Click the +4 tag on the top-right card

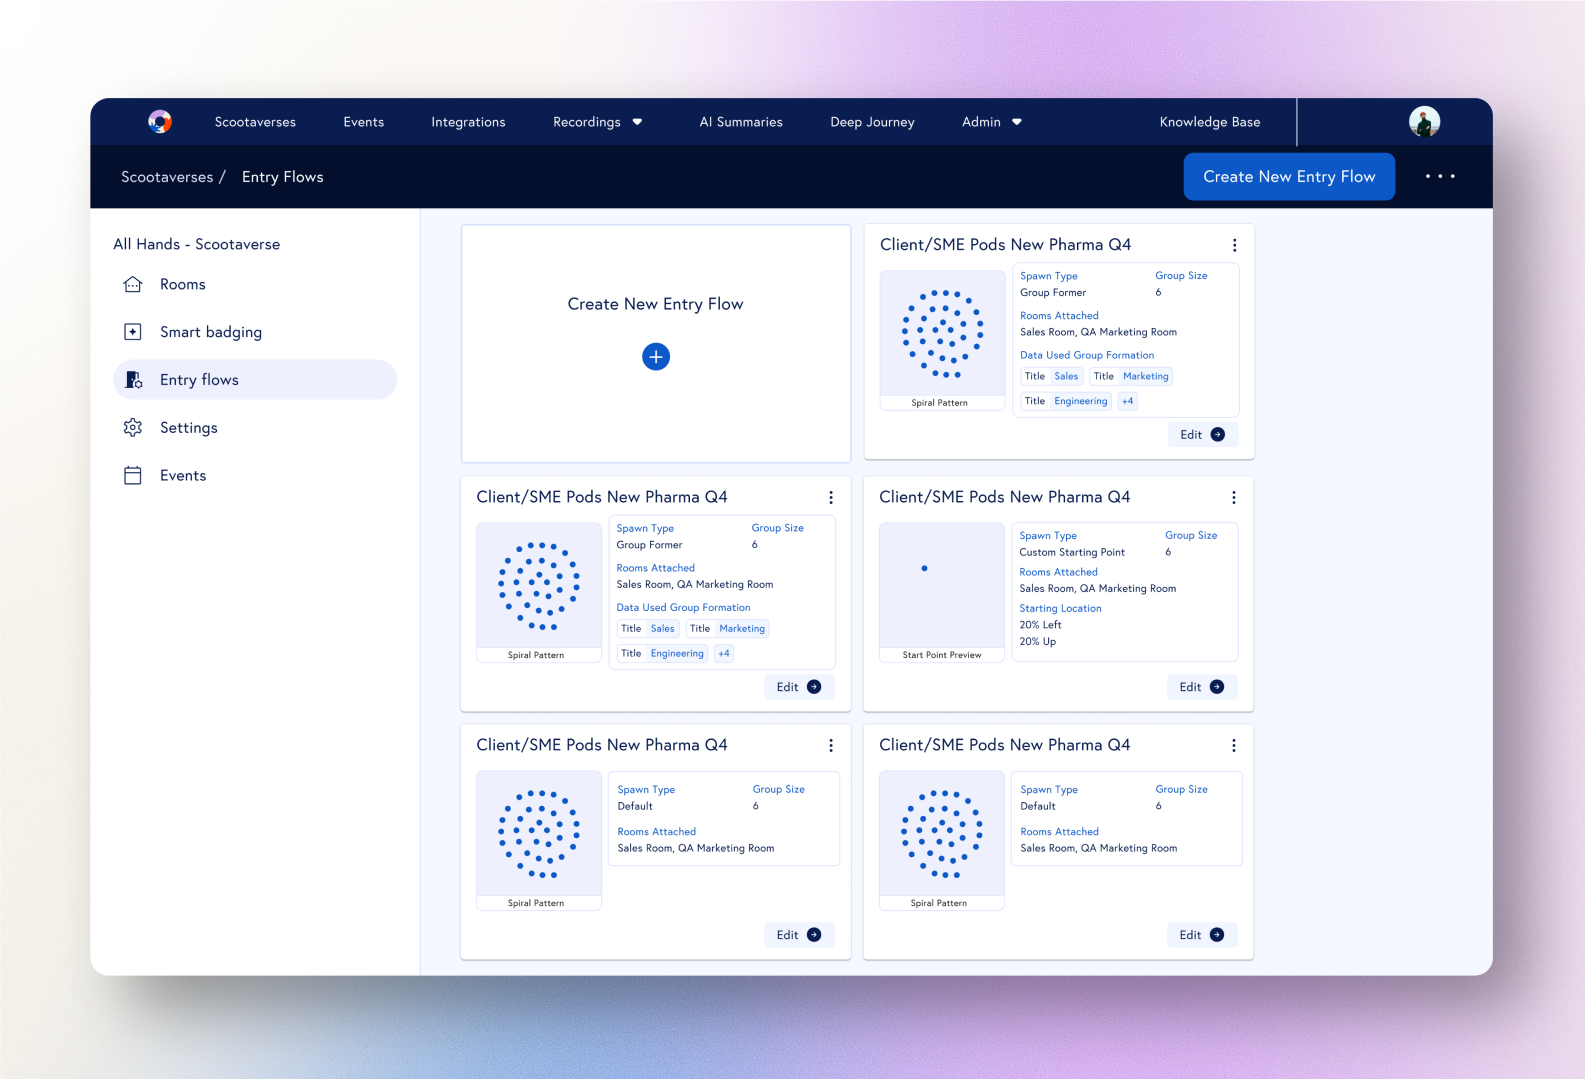(x=1127, y=401)
